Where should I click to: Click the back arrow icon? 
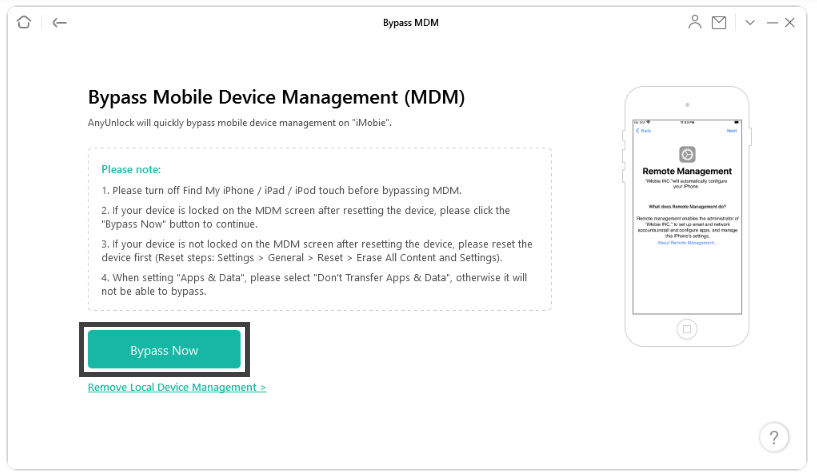[59, 22]
